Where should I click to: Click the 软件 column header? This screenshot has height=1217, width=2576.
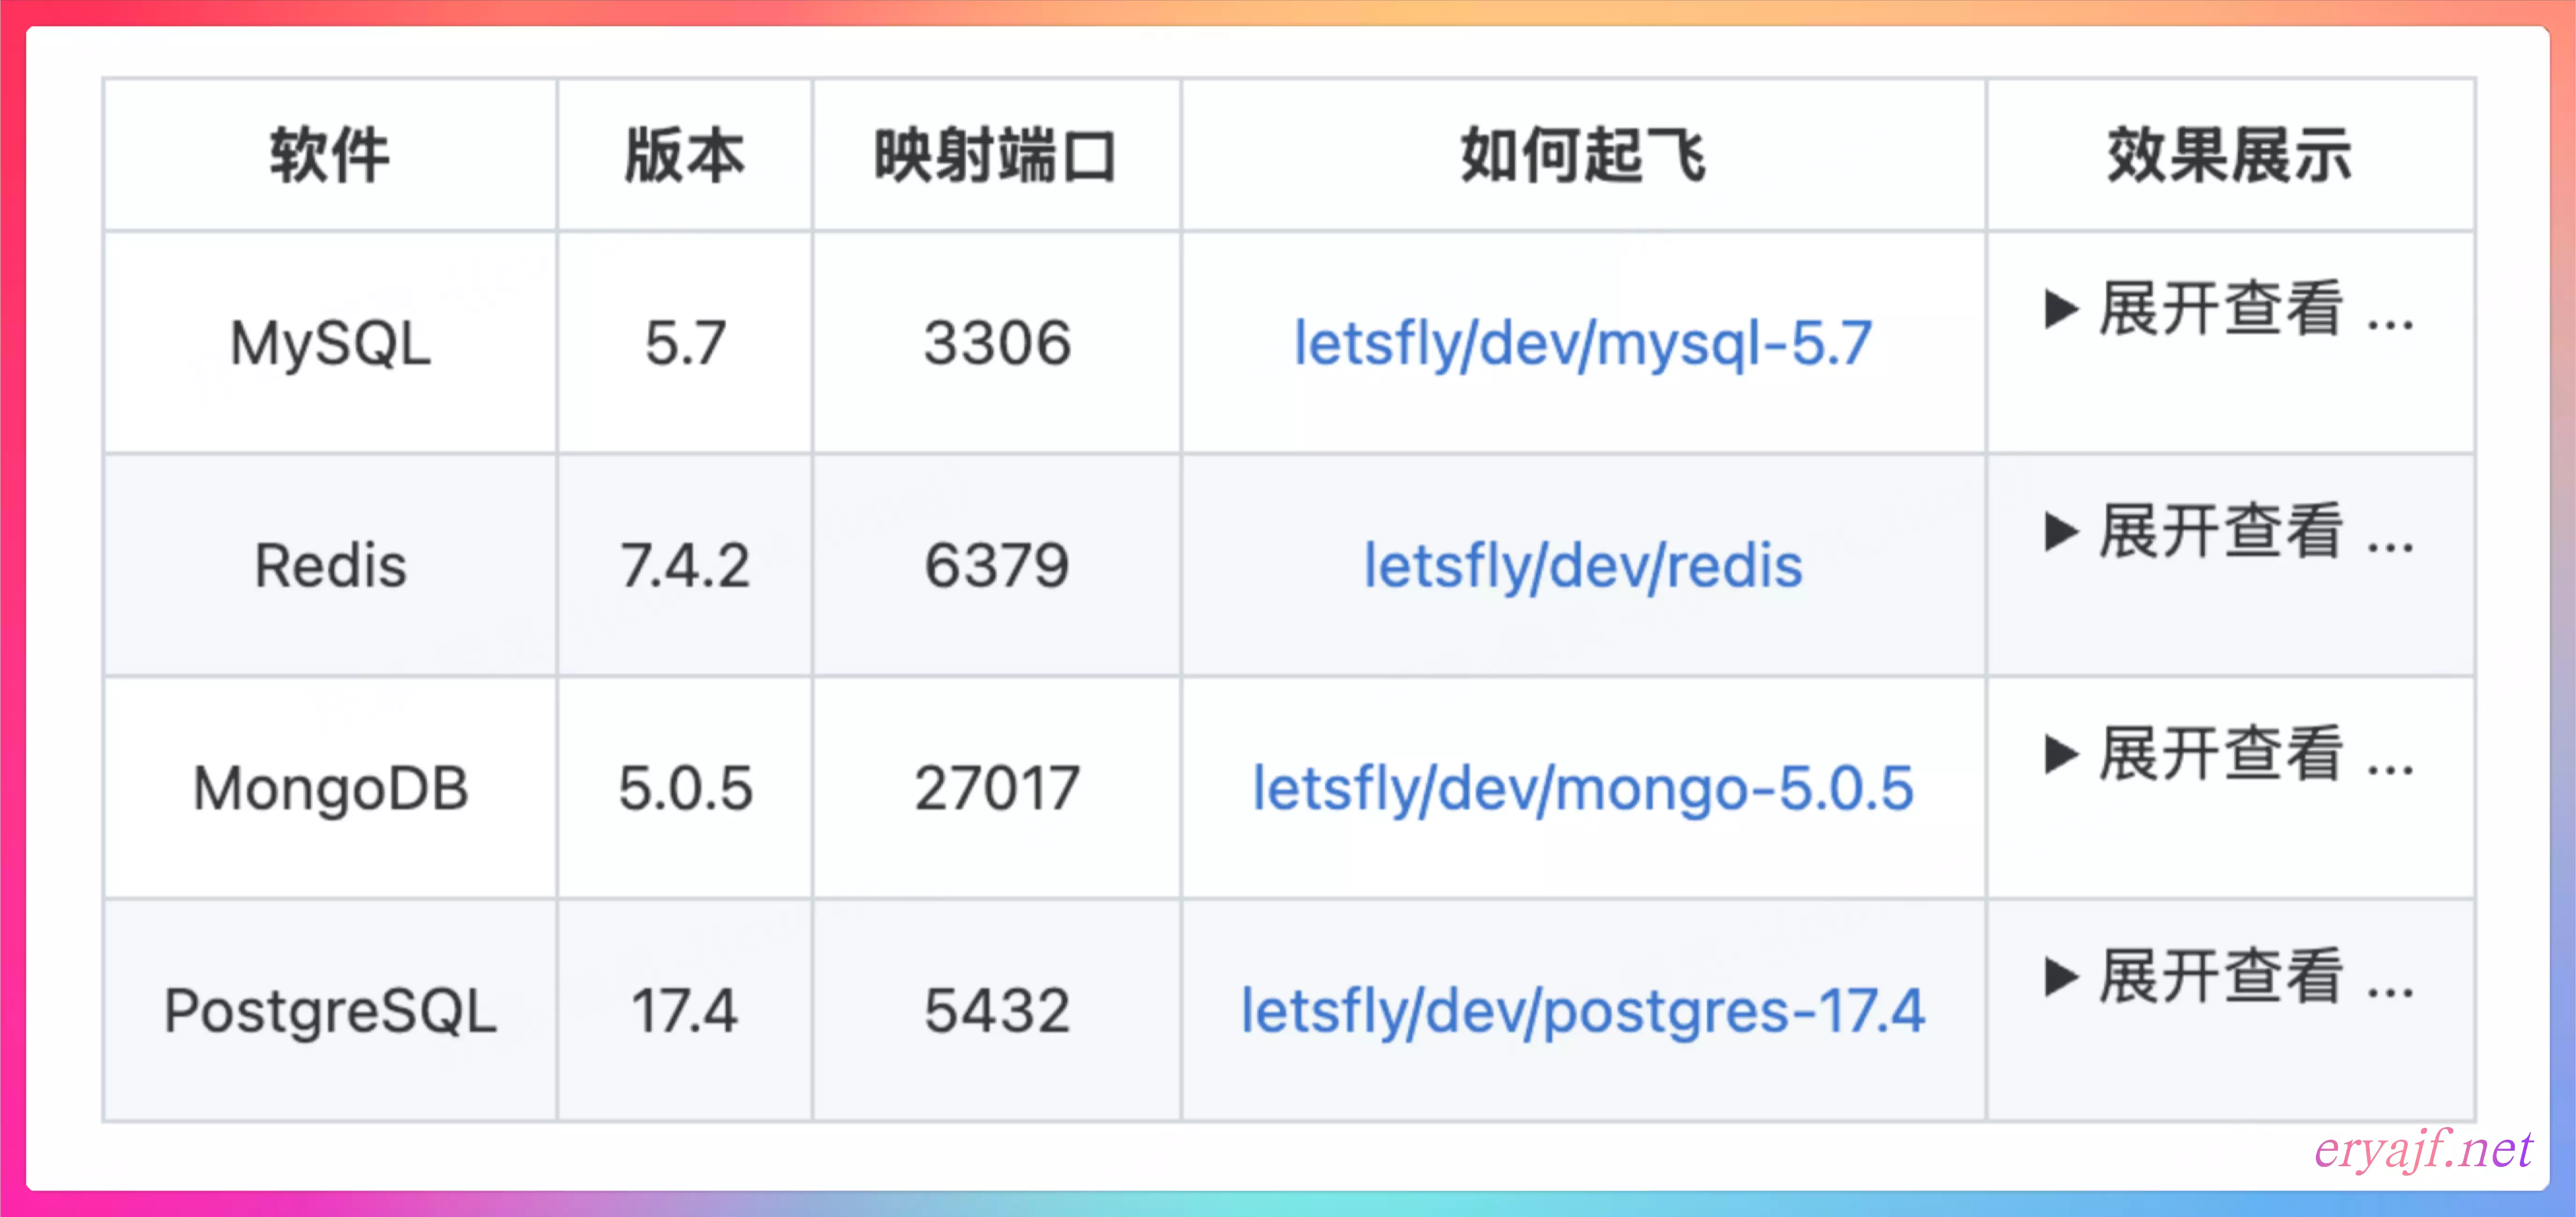[x=330, y=156]
